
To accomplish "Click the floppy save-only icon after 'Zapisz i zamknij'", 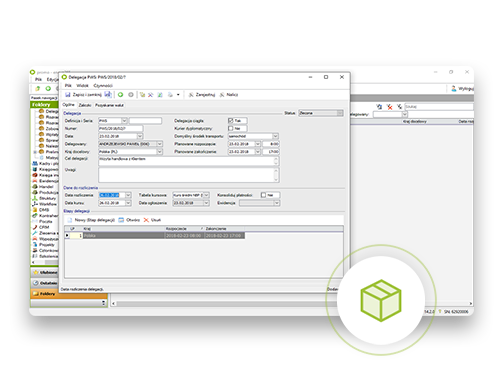I will click(x=108, y=95).
